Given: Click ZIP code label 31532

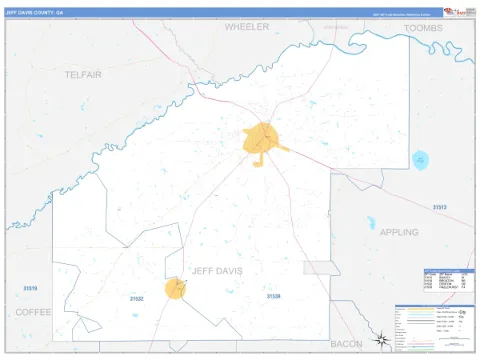Looking at the screenshot, I should (x=137, y=299).
